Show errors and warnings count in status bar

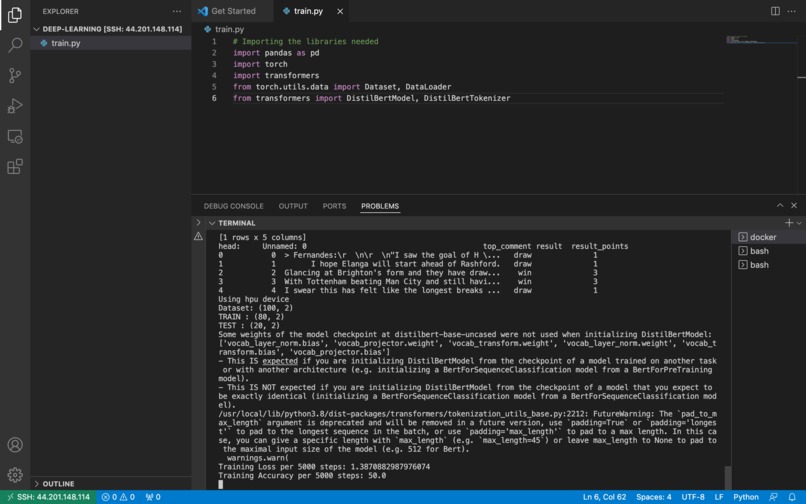click(118, 497)
